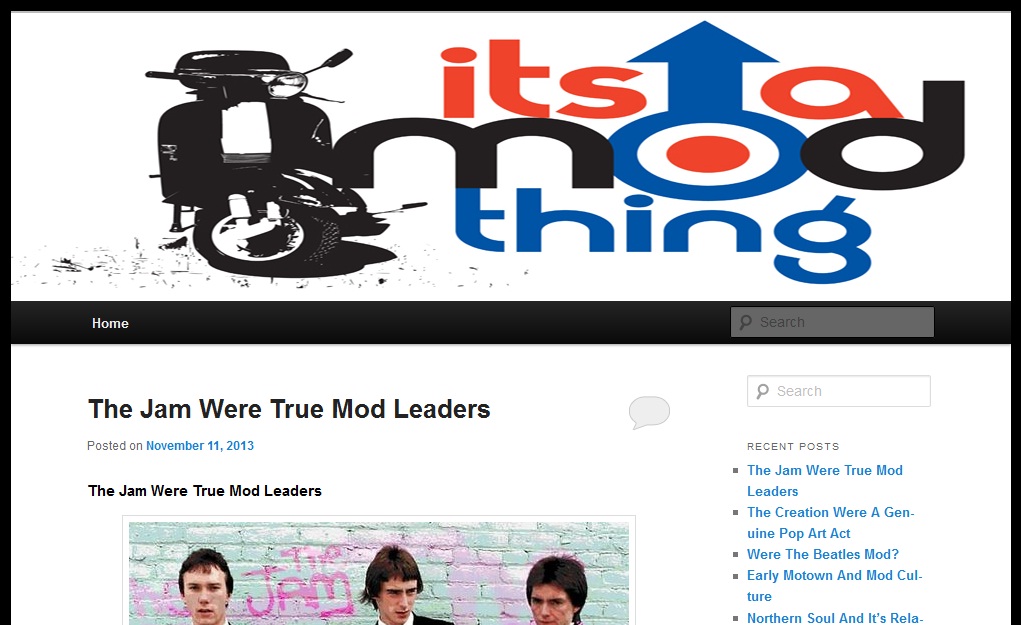1021x625 pixels.
Task: Open the November 11, 2013 date link
Action: pos(200,446)
